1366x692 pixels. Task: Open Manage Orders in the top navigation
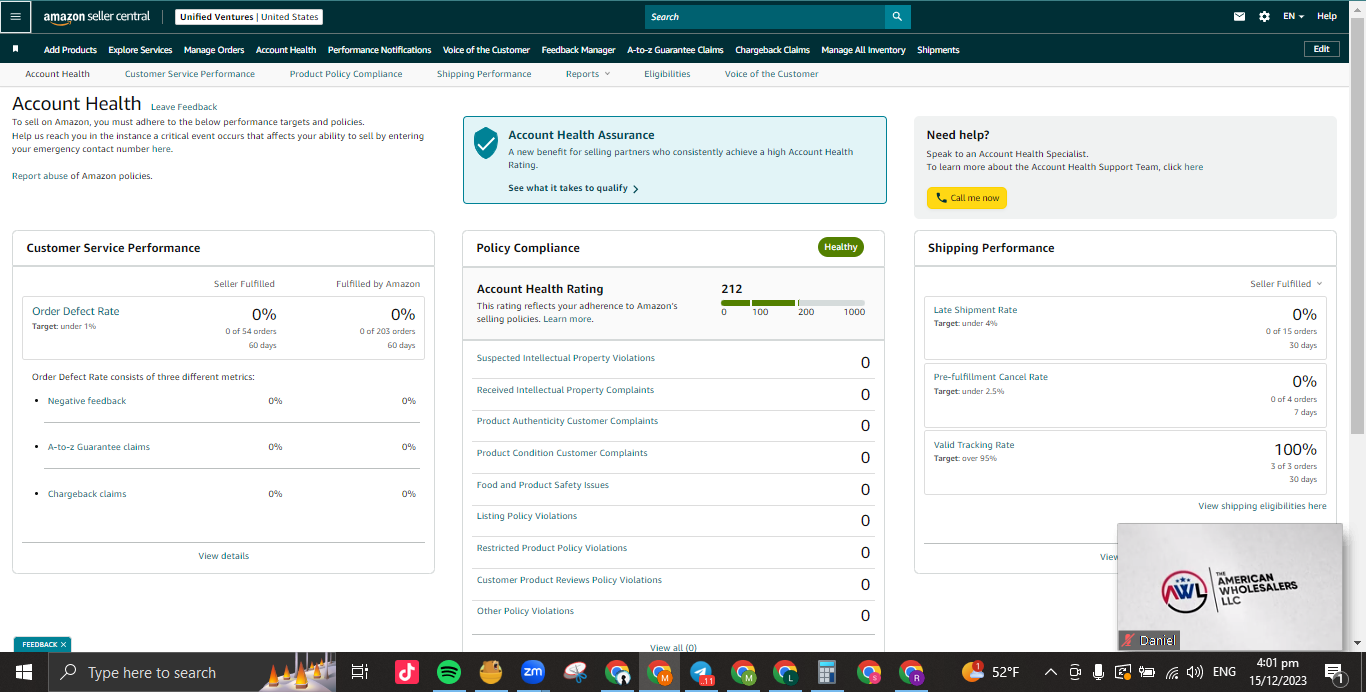[214, 50]
